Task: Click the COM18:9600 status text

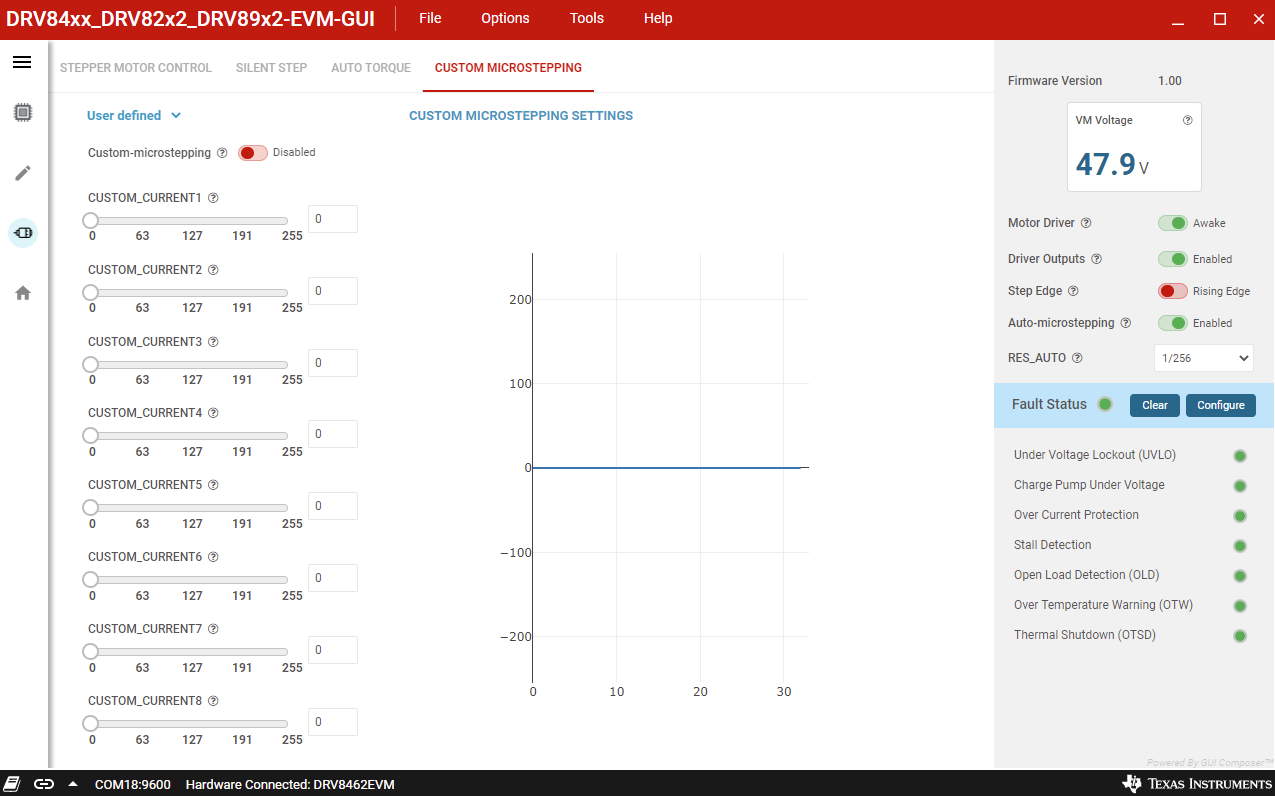Action: point(133,784)
